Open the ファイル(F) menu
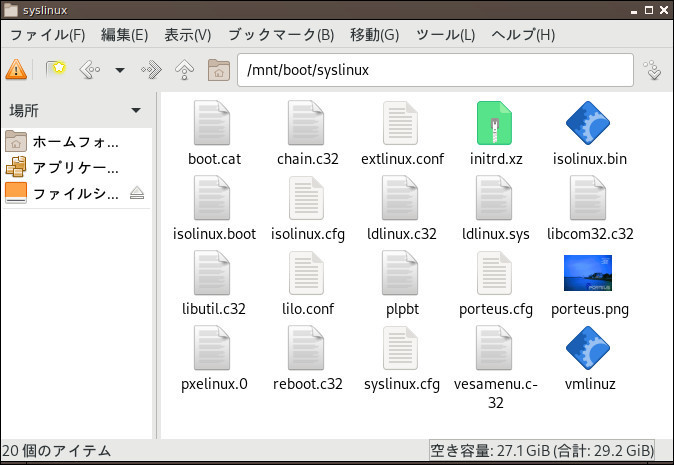674x465 pixels. pos(47,35)
